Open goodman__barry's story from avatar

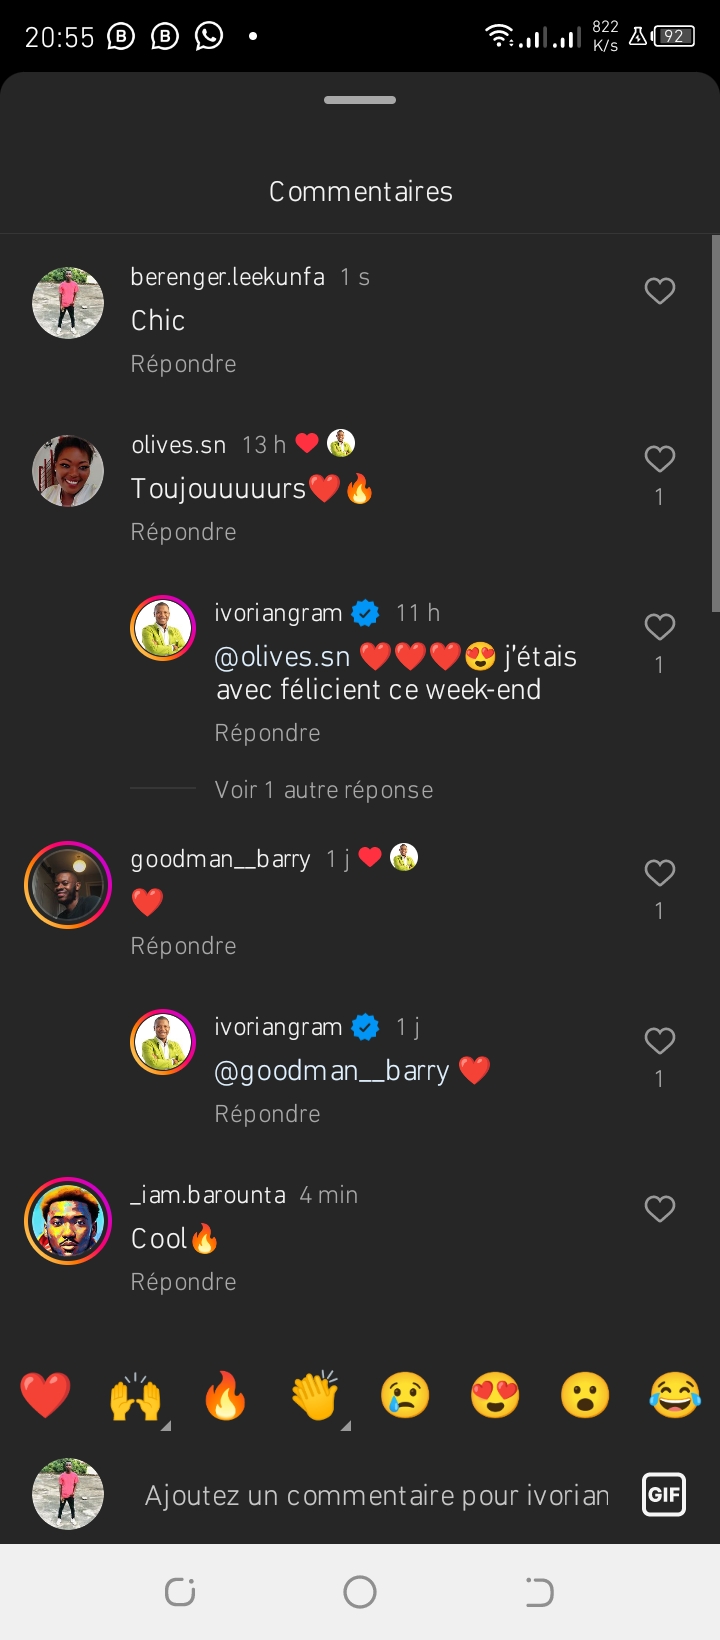point(68,885)
